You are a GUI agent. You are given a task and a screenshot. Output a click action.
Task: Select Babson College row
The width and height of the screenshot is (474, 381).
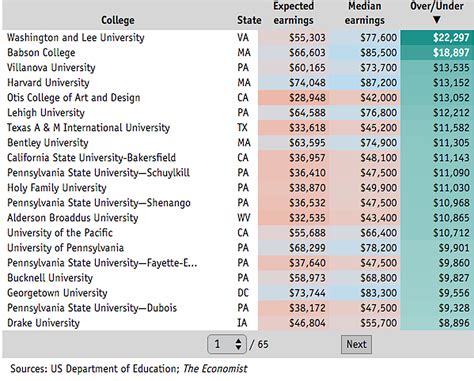tap(238, 52)
